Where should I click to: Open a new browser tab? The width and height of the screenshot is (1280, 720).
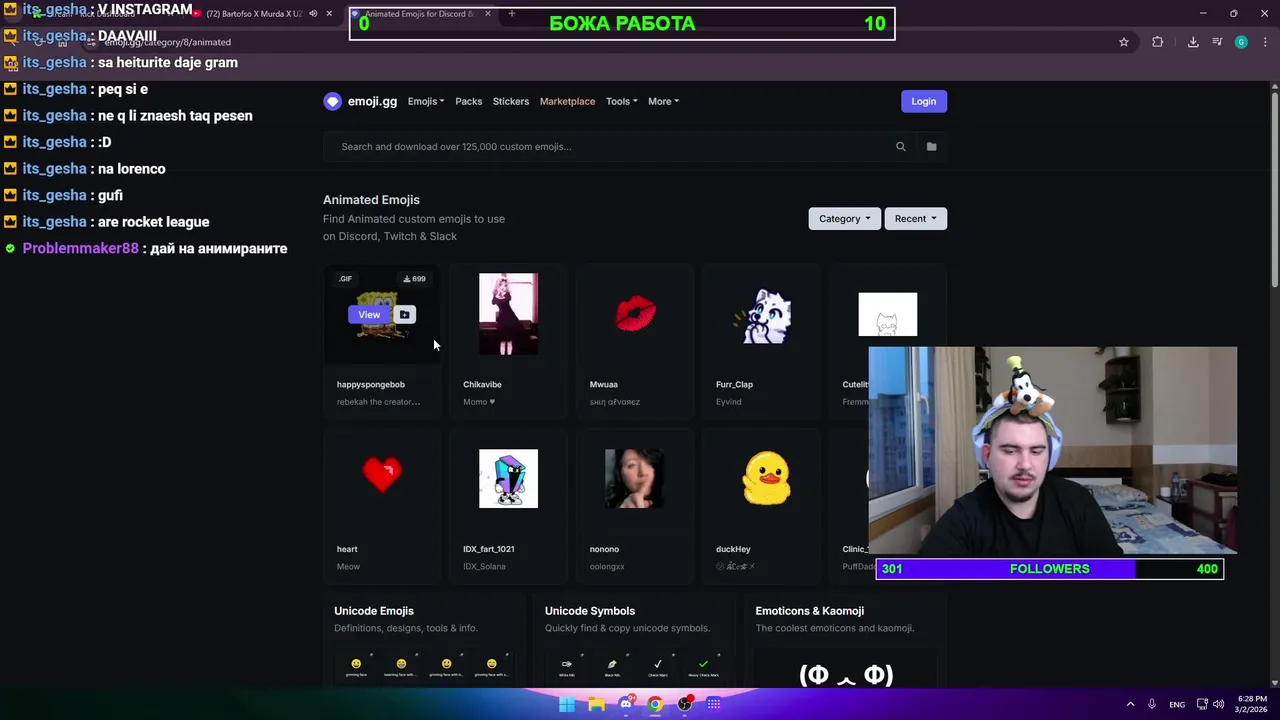click(511, 14)
